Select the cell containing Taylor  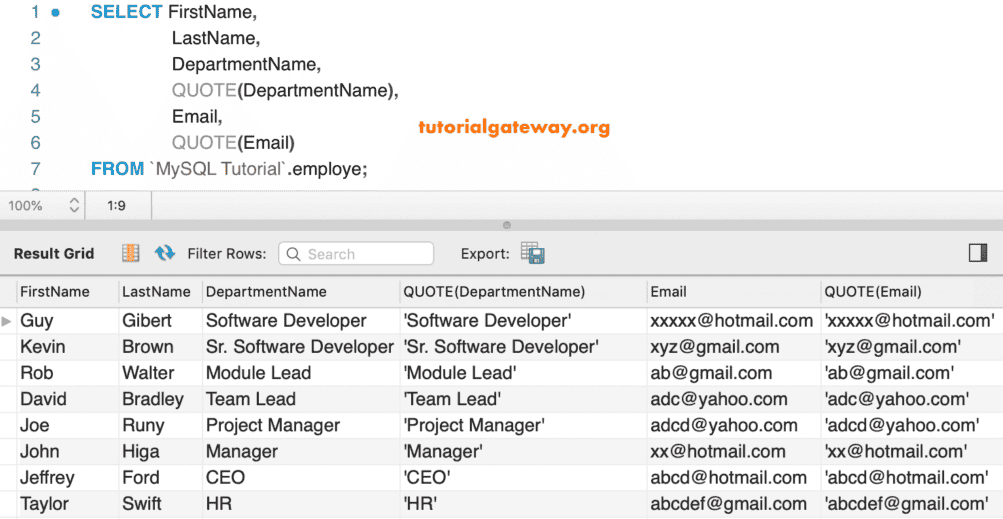pyautogui.click(x=43, y=504)
